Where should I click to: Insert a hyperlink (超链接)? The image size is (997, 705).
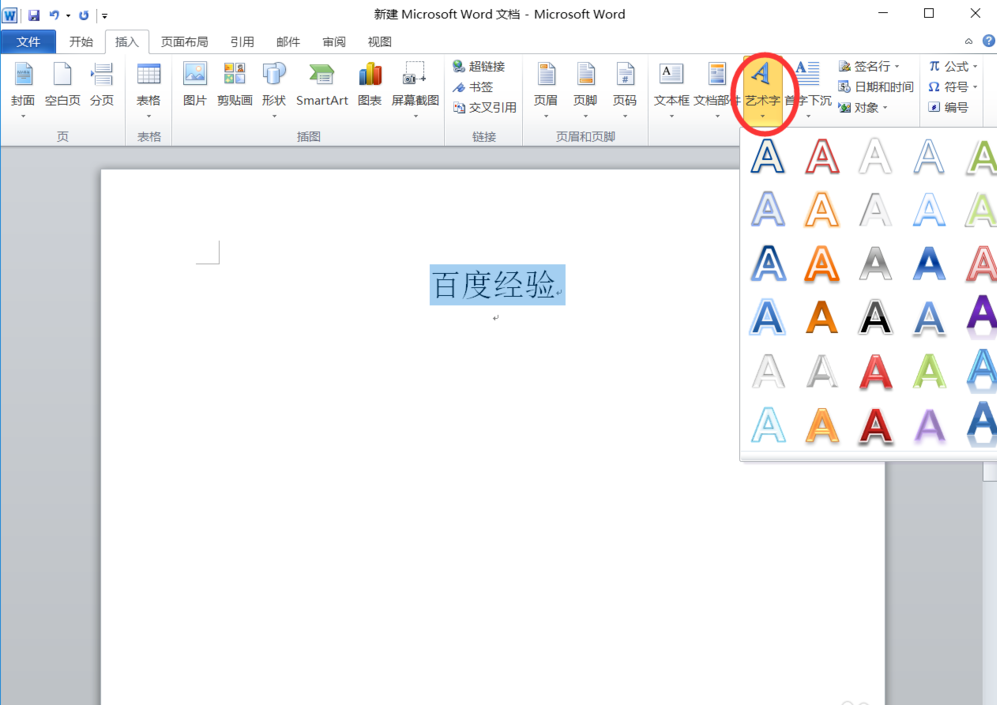click(479, 66)
